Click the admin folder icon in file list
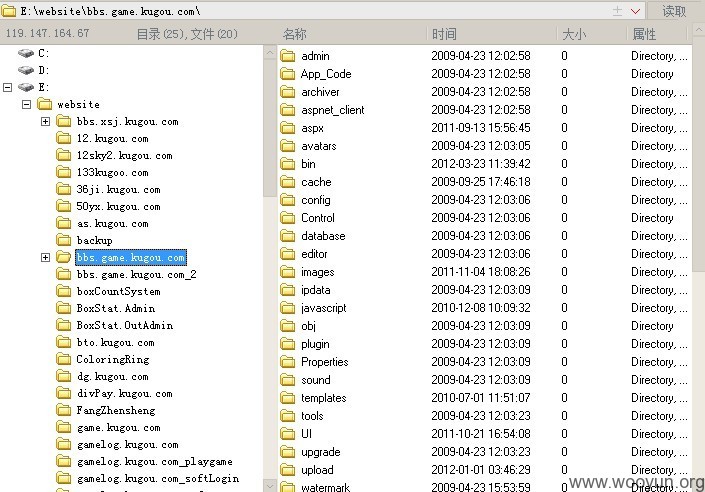 tap(288, 56)
